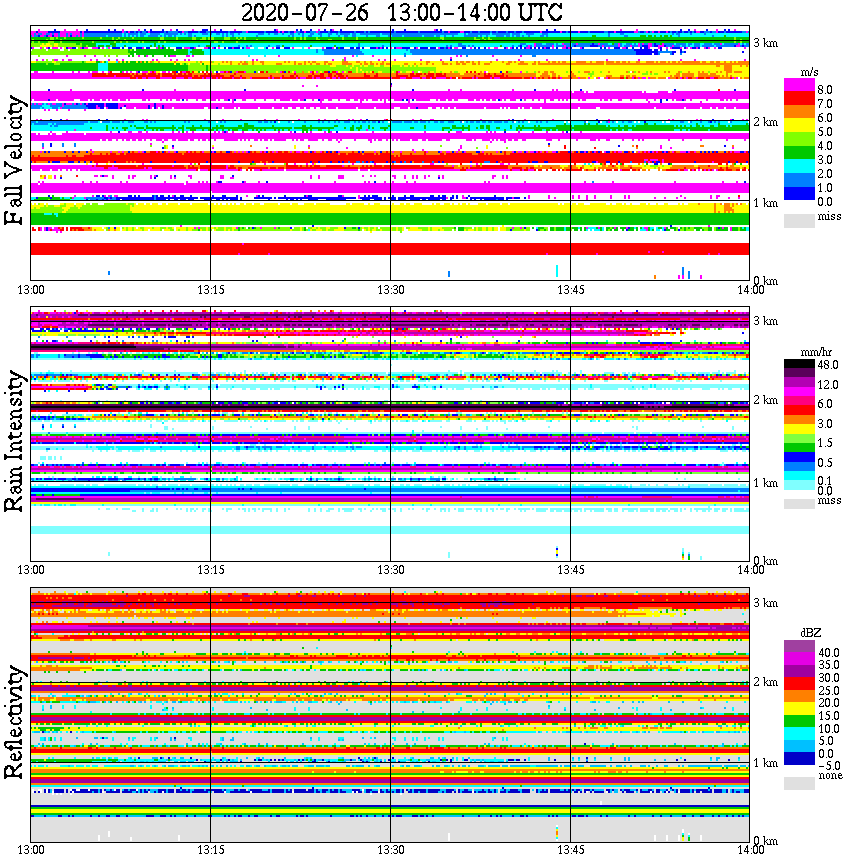The width and height of the screenshot is (850, 868).
Task: Click the "3 km" label beside Fall Velocity
Action: 765,43
